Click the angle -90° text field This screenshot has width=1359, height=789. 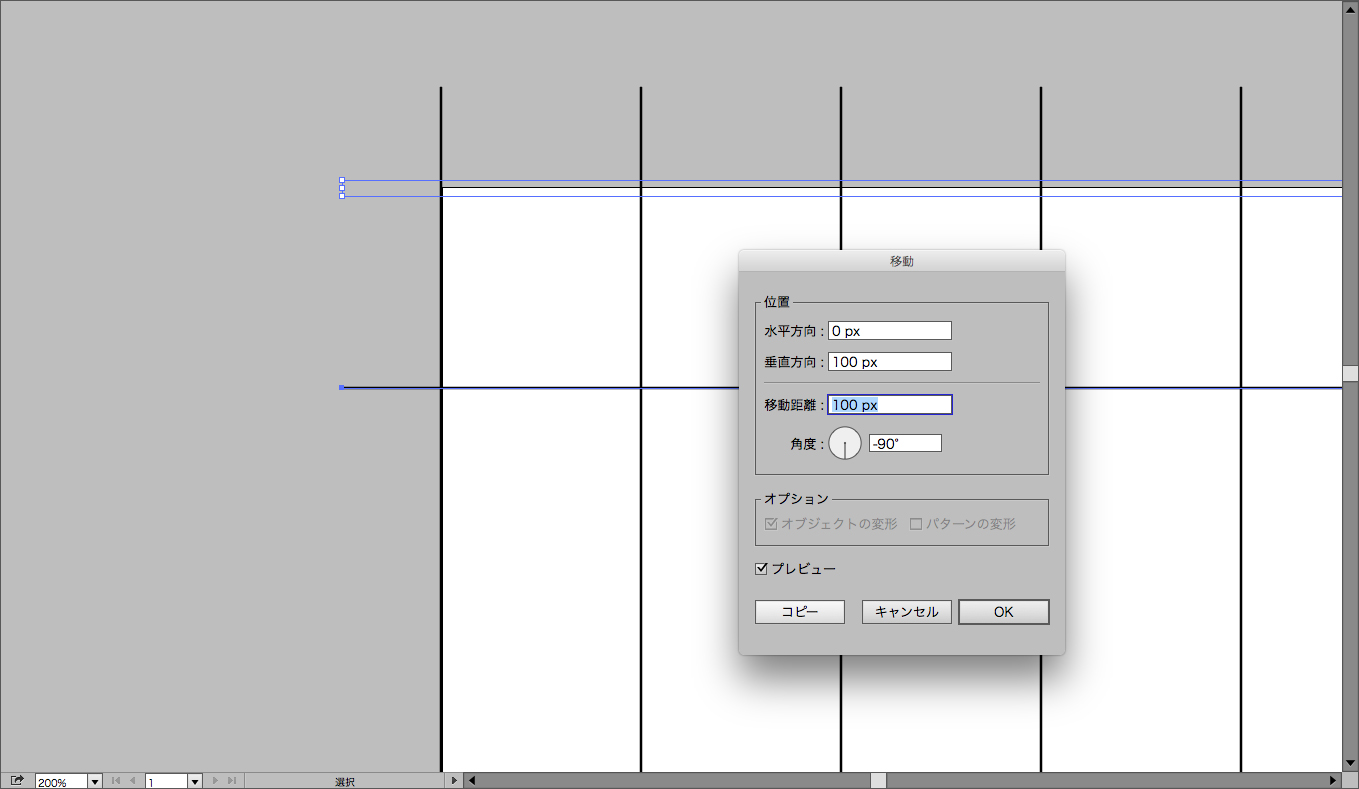click(x=904, y=443)
